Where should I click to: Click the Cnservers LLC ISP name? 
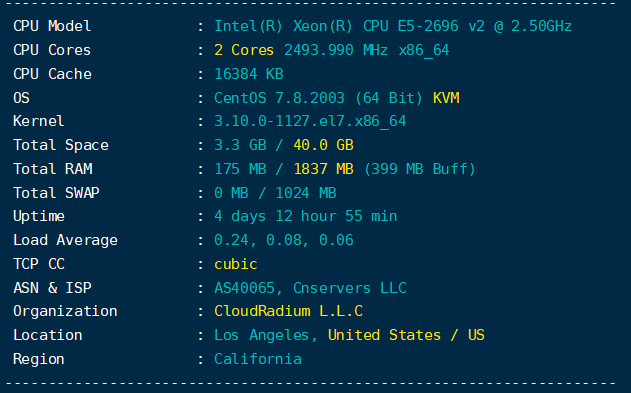[349, 288]
